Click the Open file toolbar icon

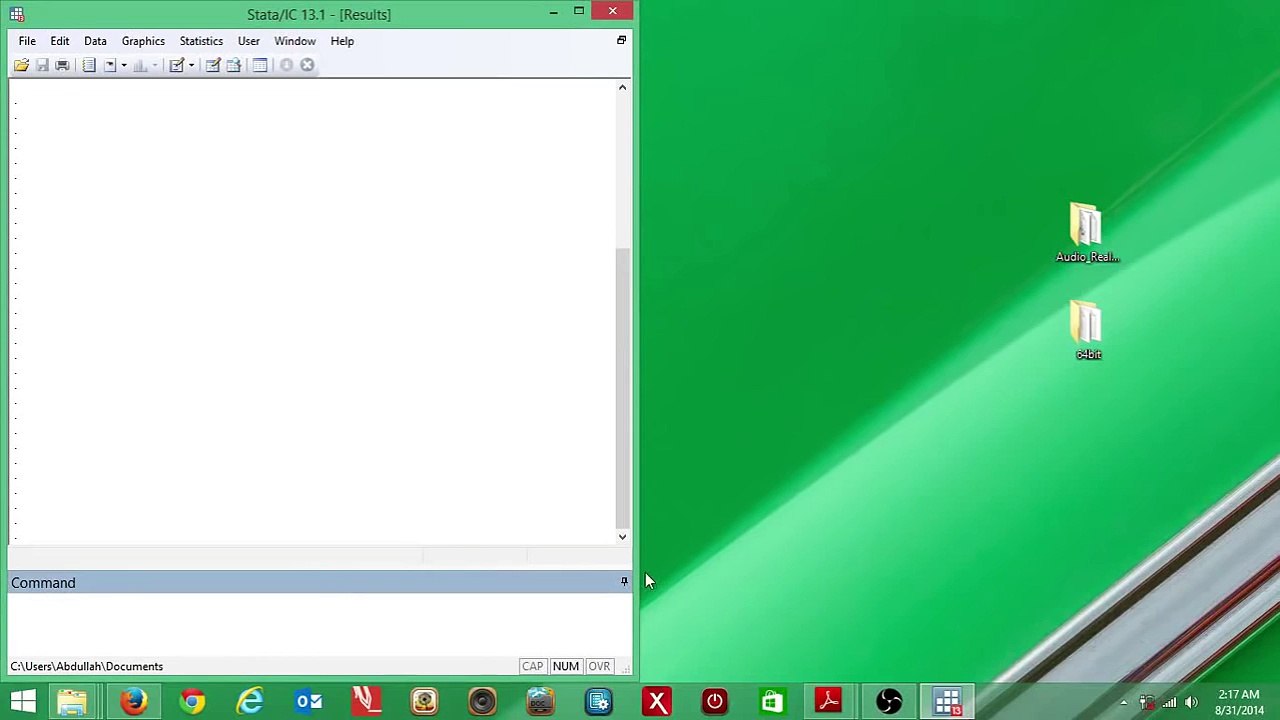tap(21, 65)
